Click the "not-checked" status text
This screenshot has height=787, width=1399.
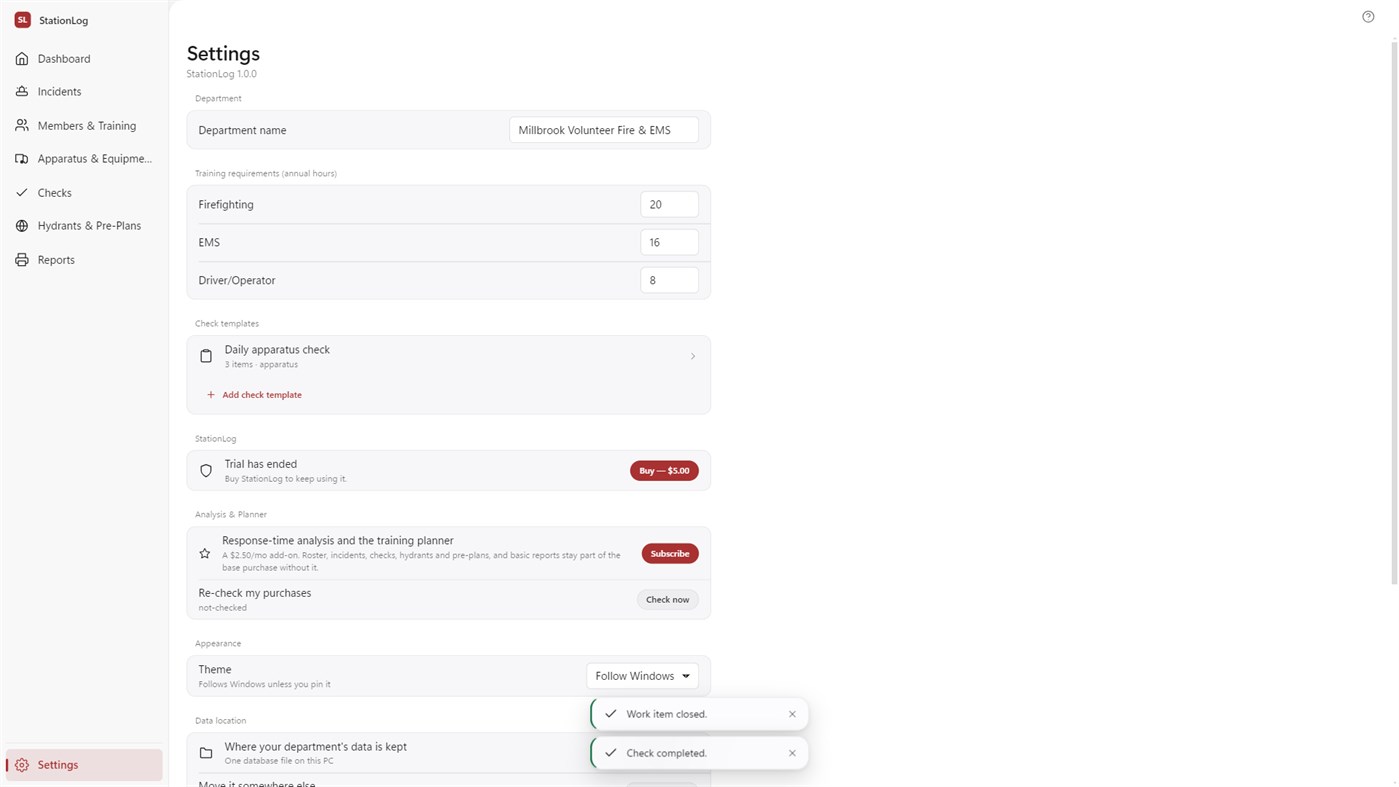pos(222,608)
